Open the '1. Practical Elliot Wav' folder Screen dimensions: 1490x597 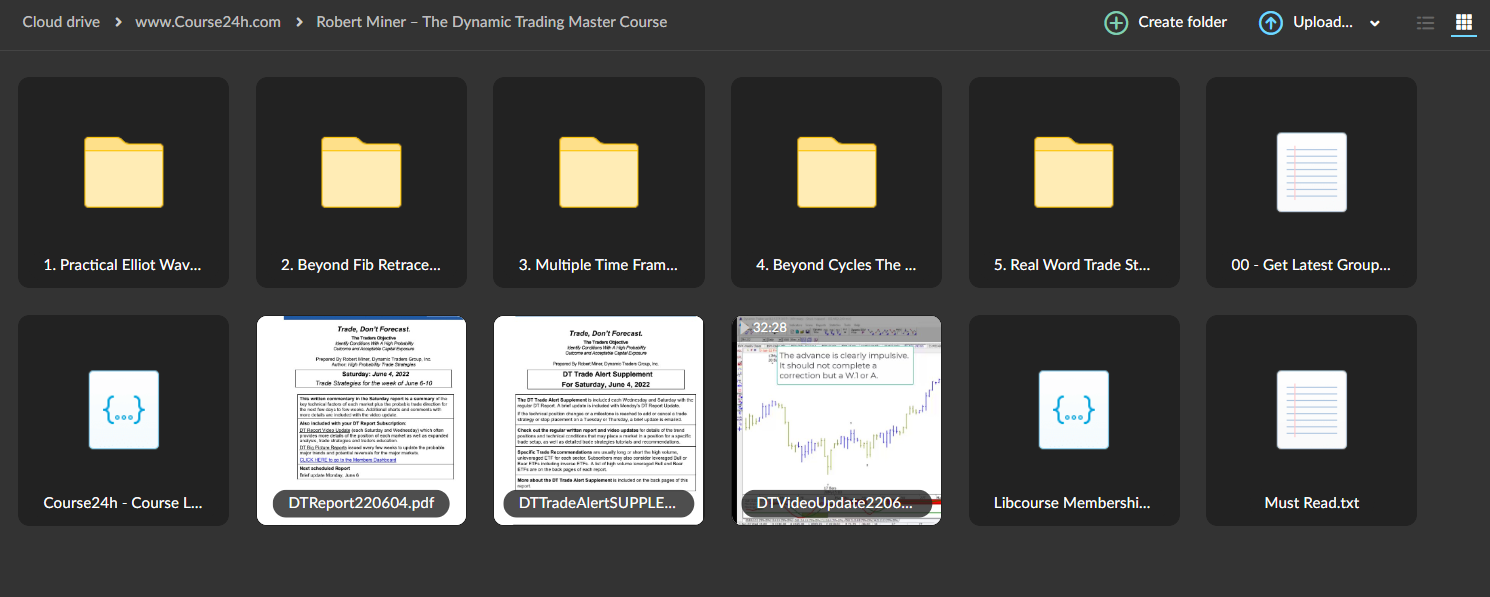click(123, 172)
